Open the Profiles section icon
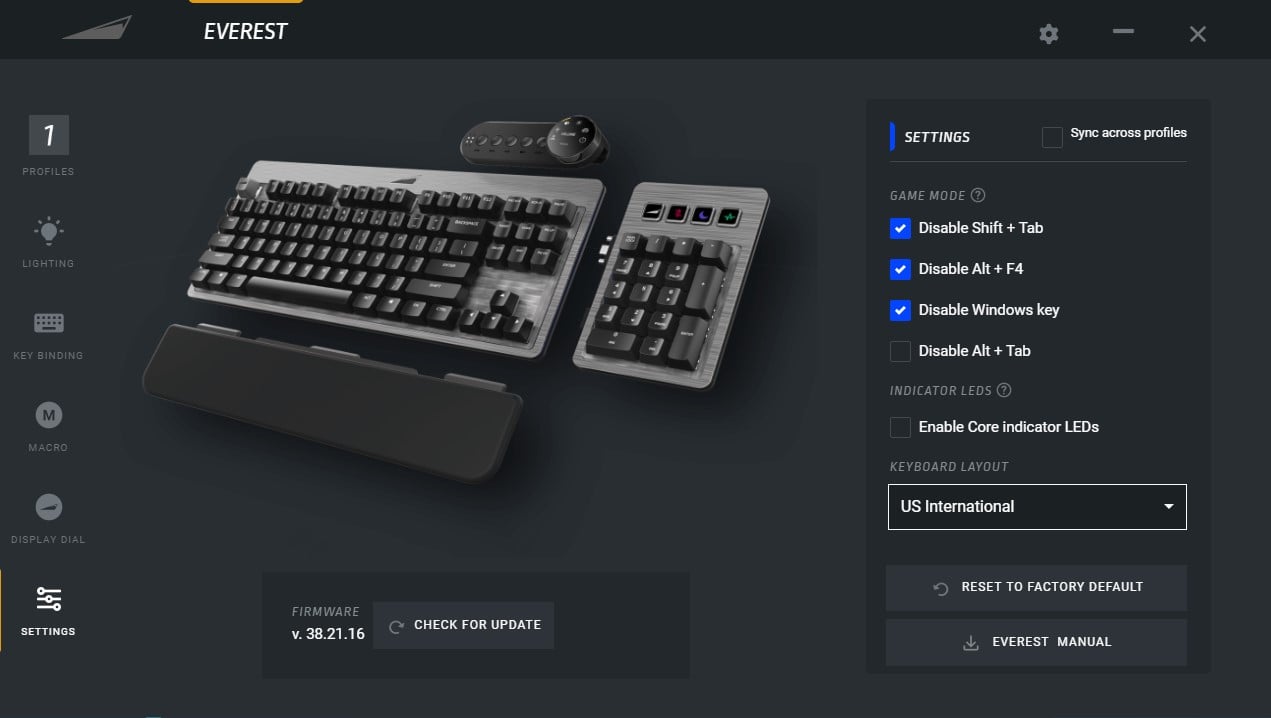 pyautogui.click(x=49, y=135)
